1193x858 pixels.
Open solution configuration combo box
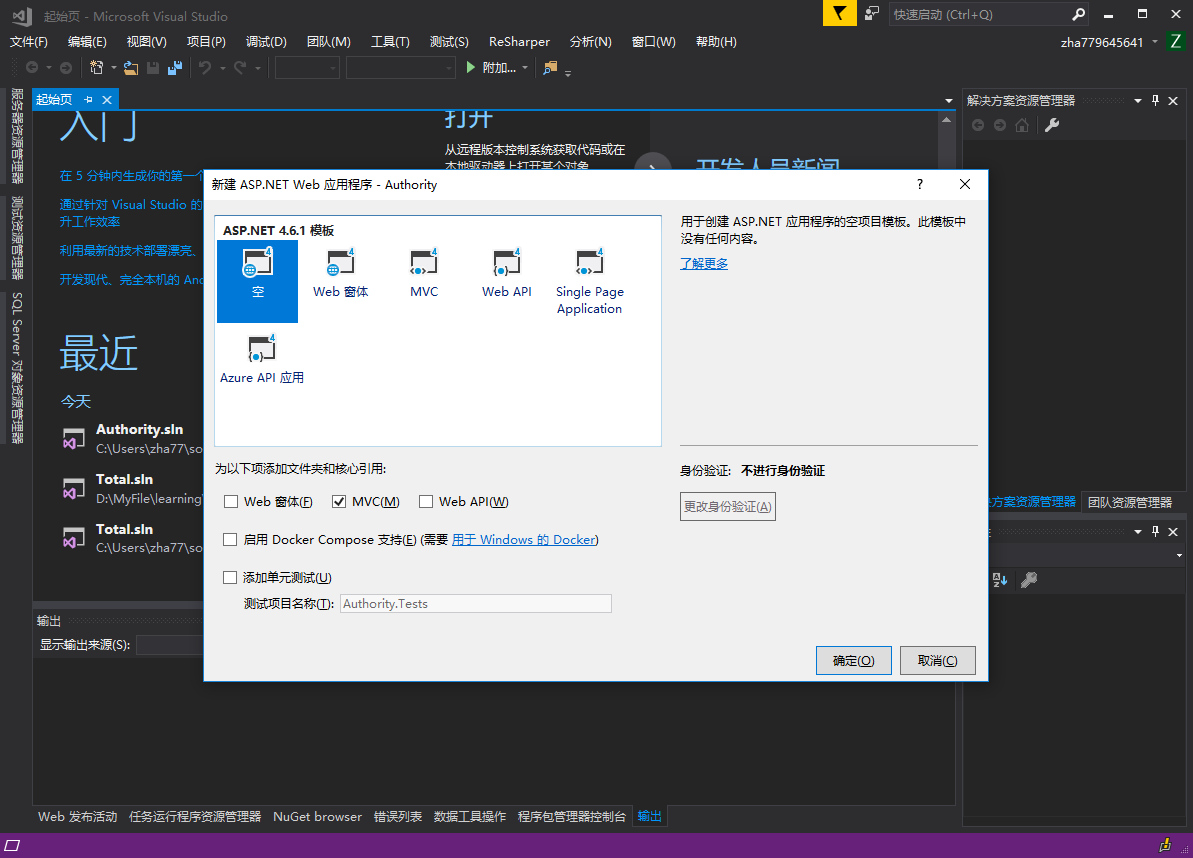tap(307, 68)
